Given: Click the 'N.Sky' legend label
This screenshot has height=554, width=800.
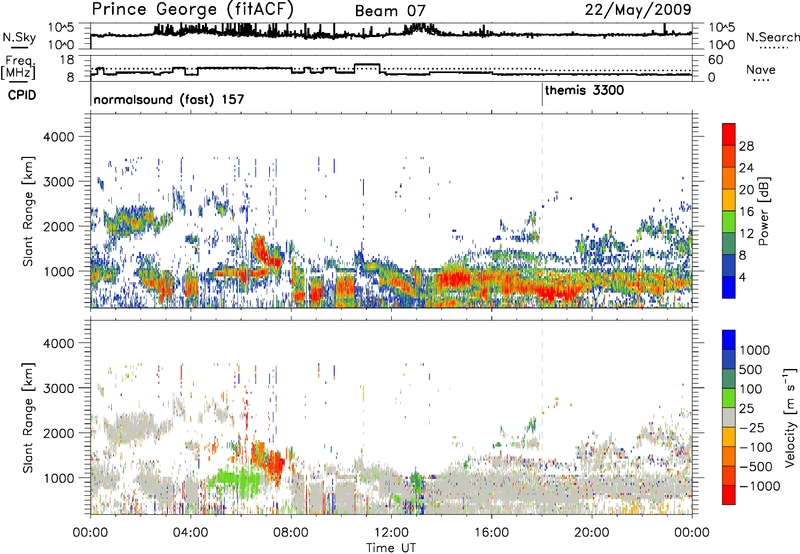Looking at the screenshot, I should (19, 37).
